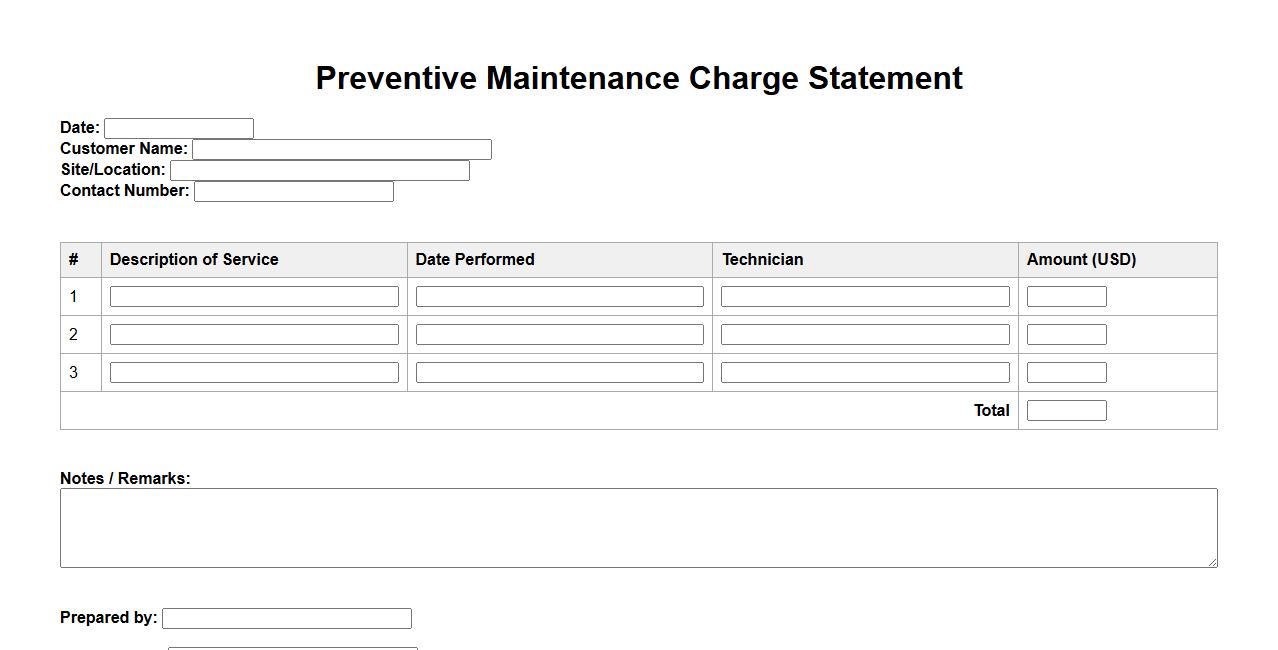The width and height of the screenshot is (1278, 650).
Task: Focus the Customer Name field
Action: [x=342, y=149]
